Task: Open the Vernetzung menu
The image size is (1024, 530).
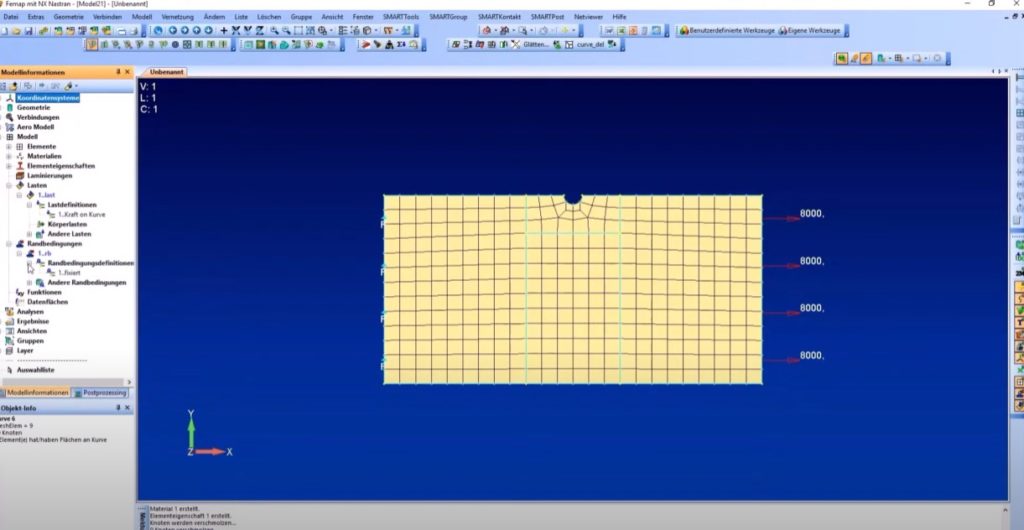Action: pyautogui.click(x=177, y=17)
